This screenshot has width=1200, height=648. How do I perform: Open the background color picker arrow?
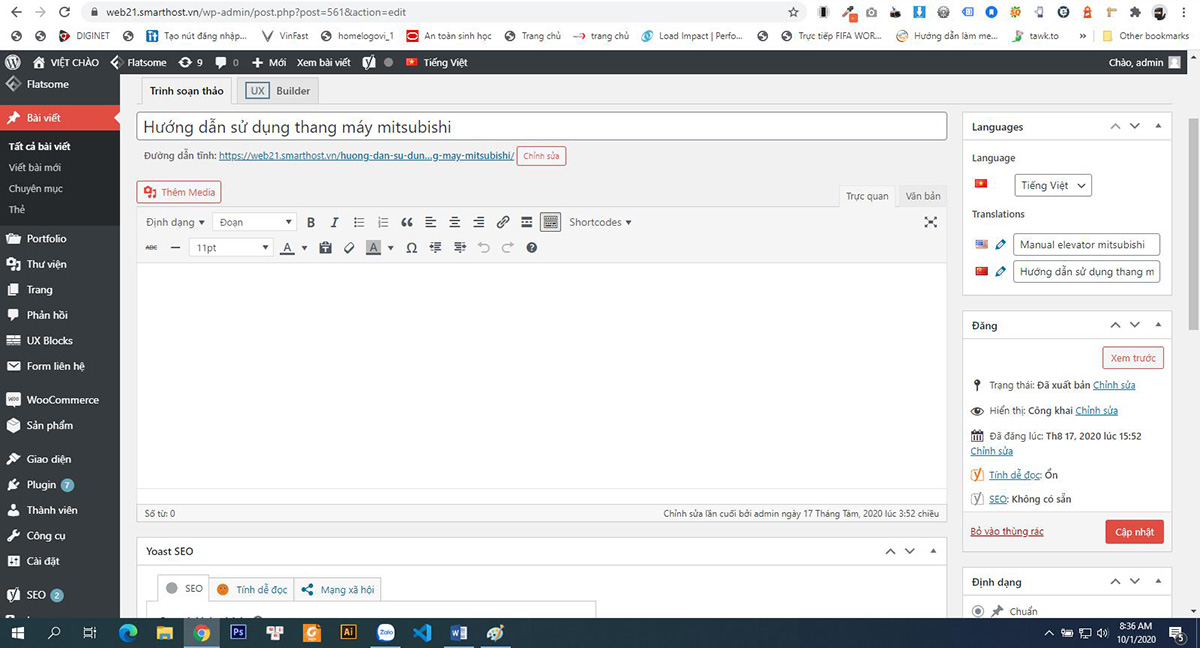point(391,247)
